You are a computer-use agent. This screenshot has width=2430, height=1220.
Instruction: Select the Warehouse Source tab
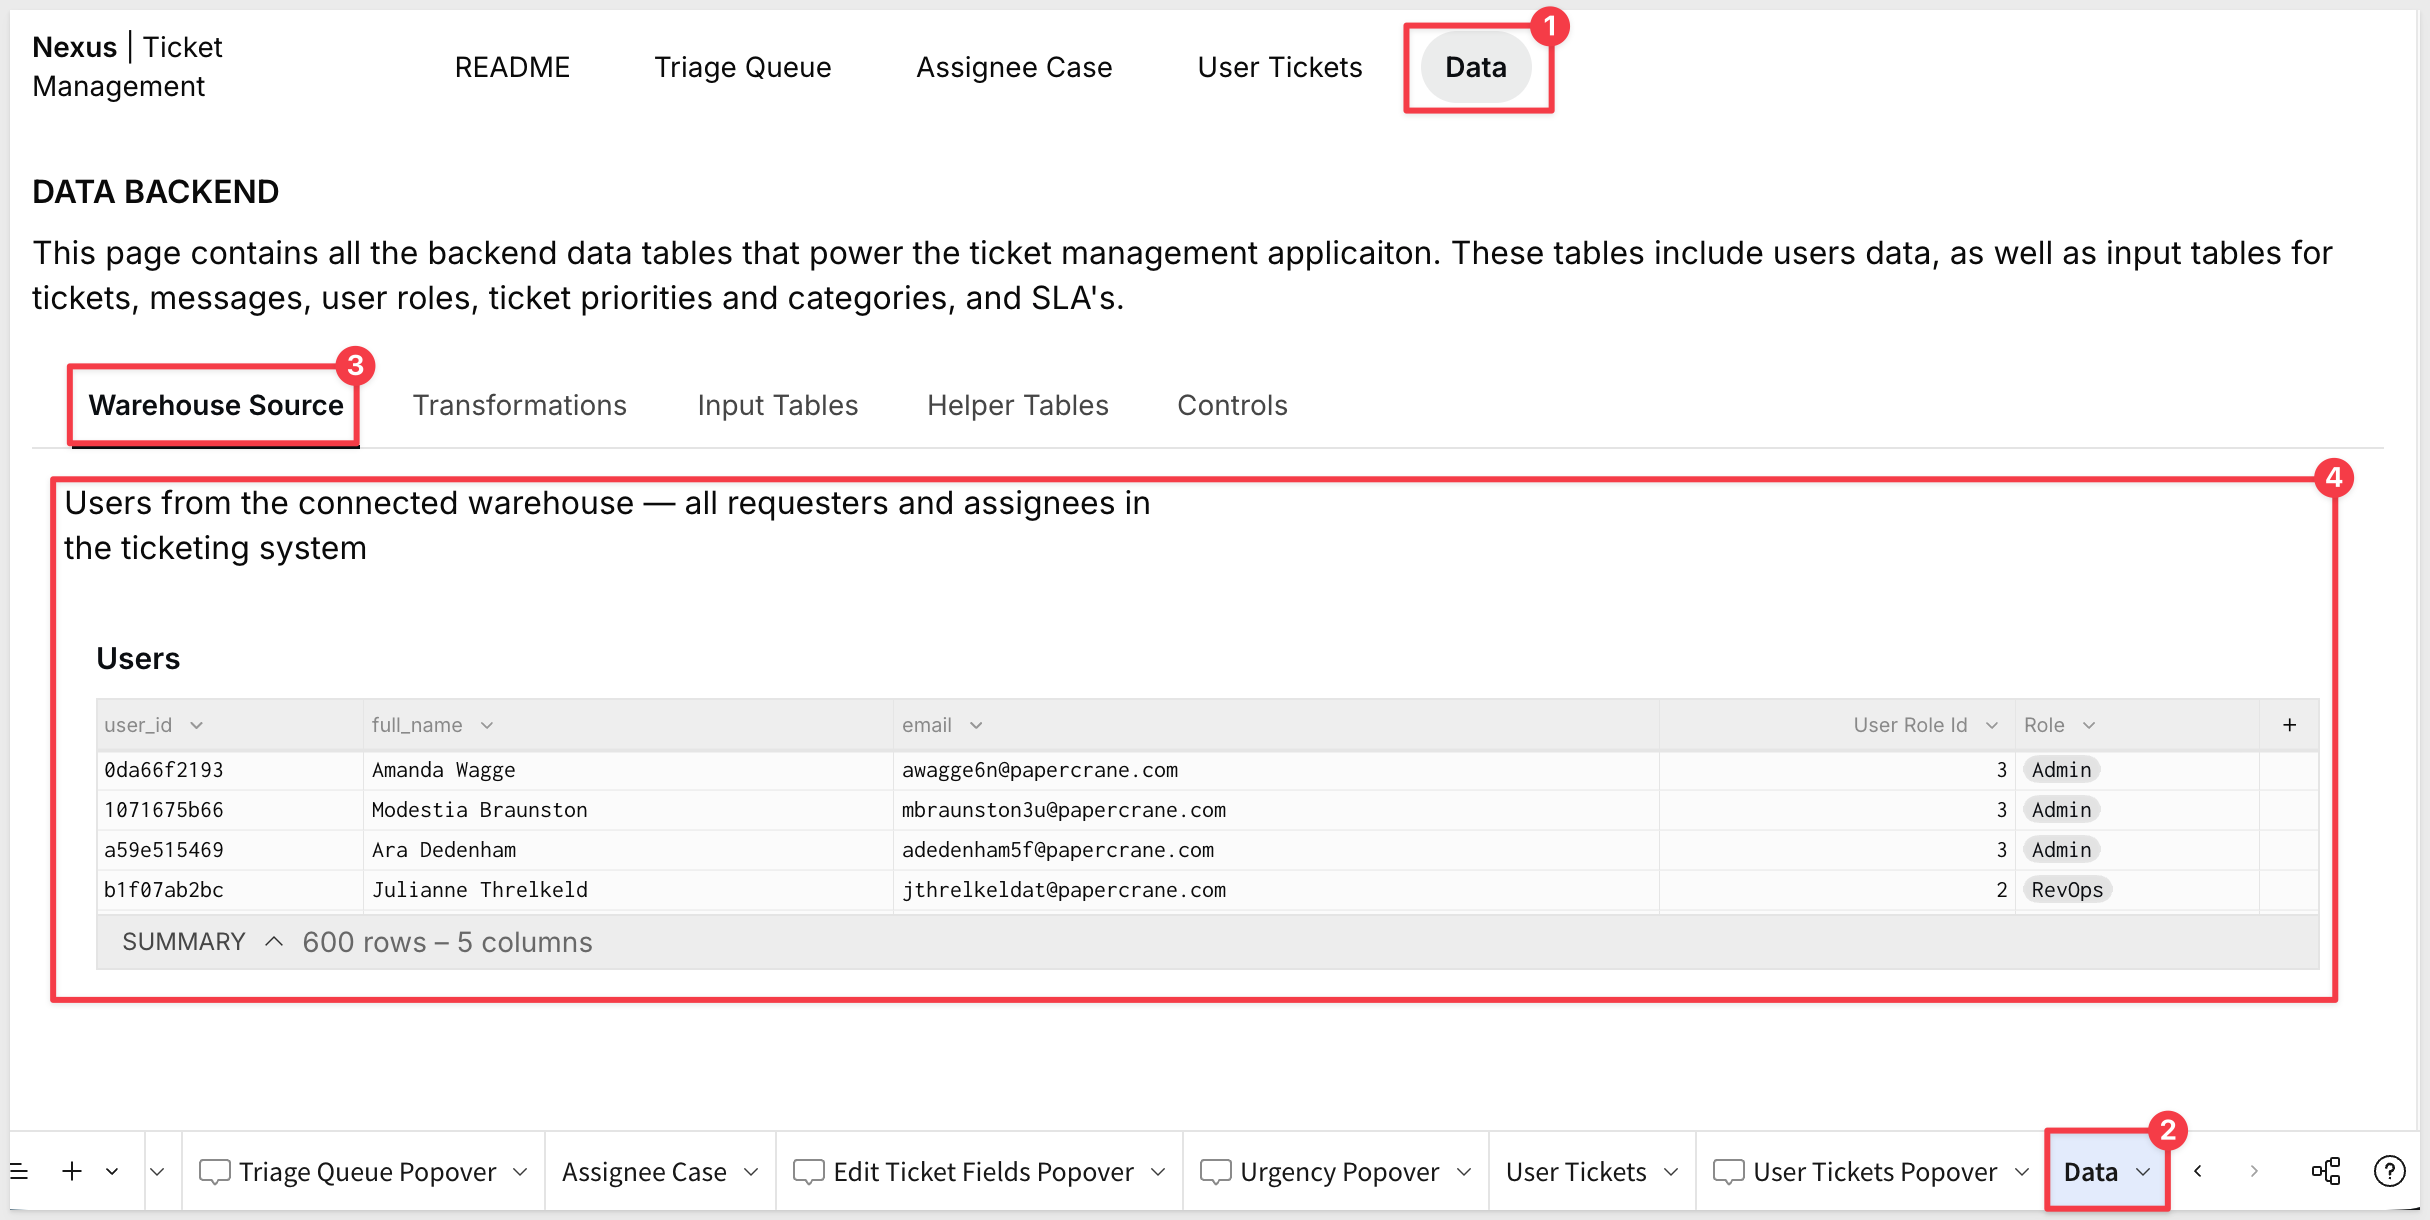216,405
